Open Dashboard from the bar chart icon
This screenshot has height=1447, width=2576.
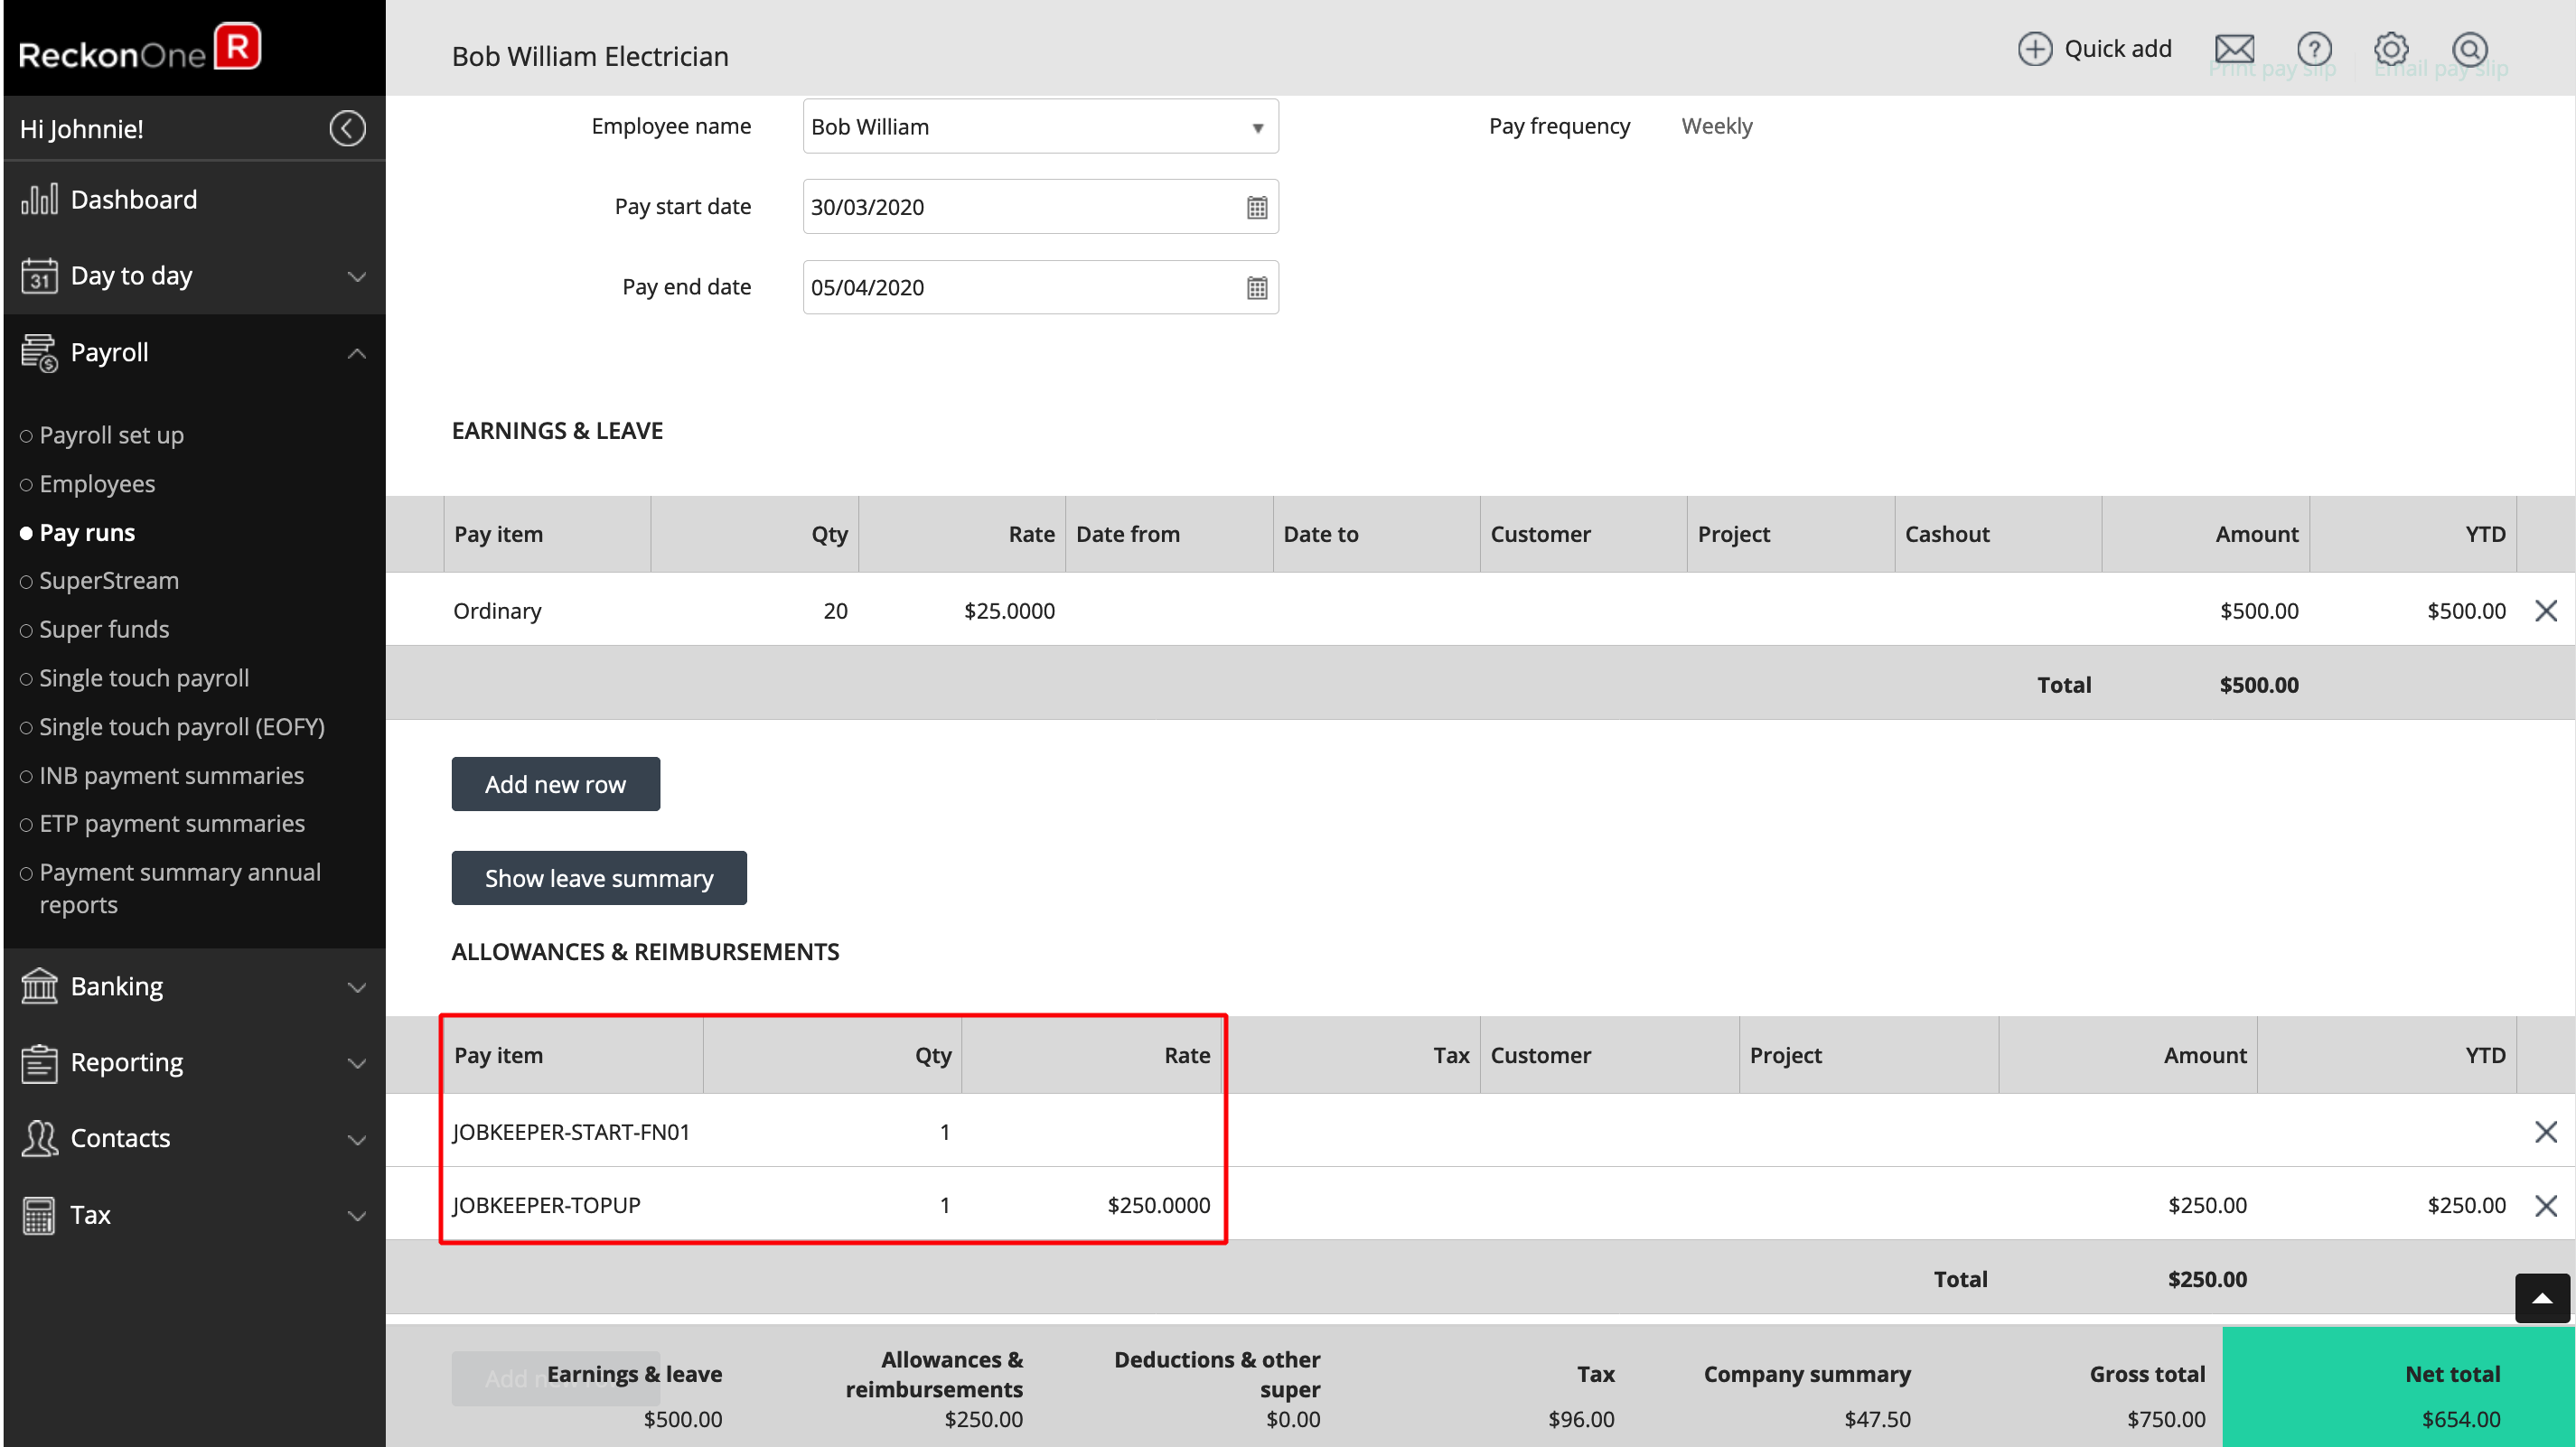coord(40,199)
